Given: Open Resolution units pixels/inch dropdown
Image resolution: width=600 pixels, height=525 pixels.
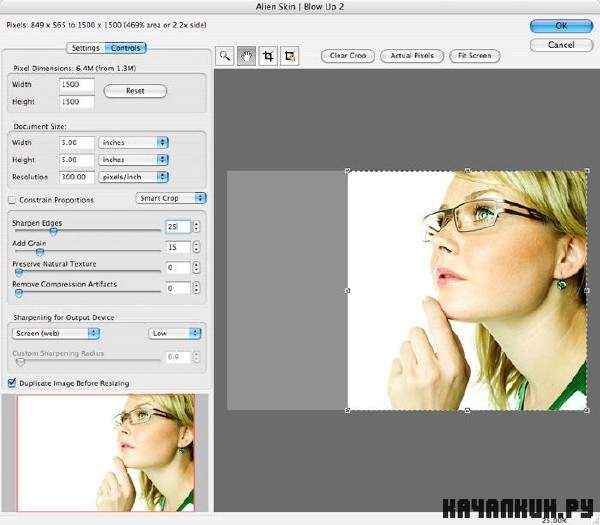Looking at the screenshot, I should tap(133, 177).
